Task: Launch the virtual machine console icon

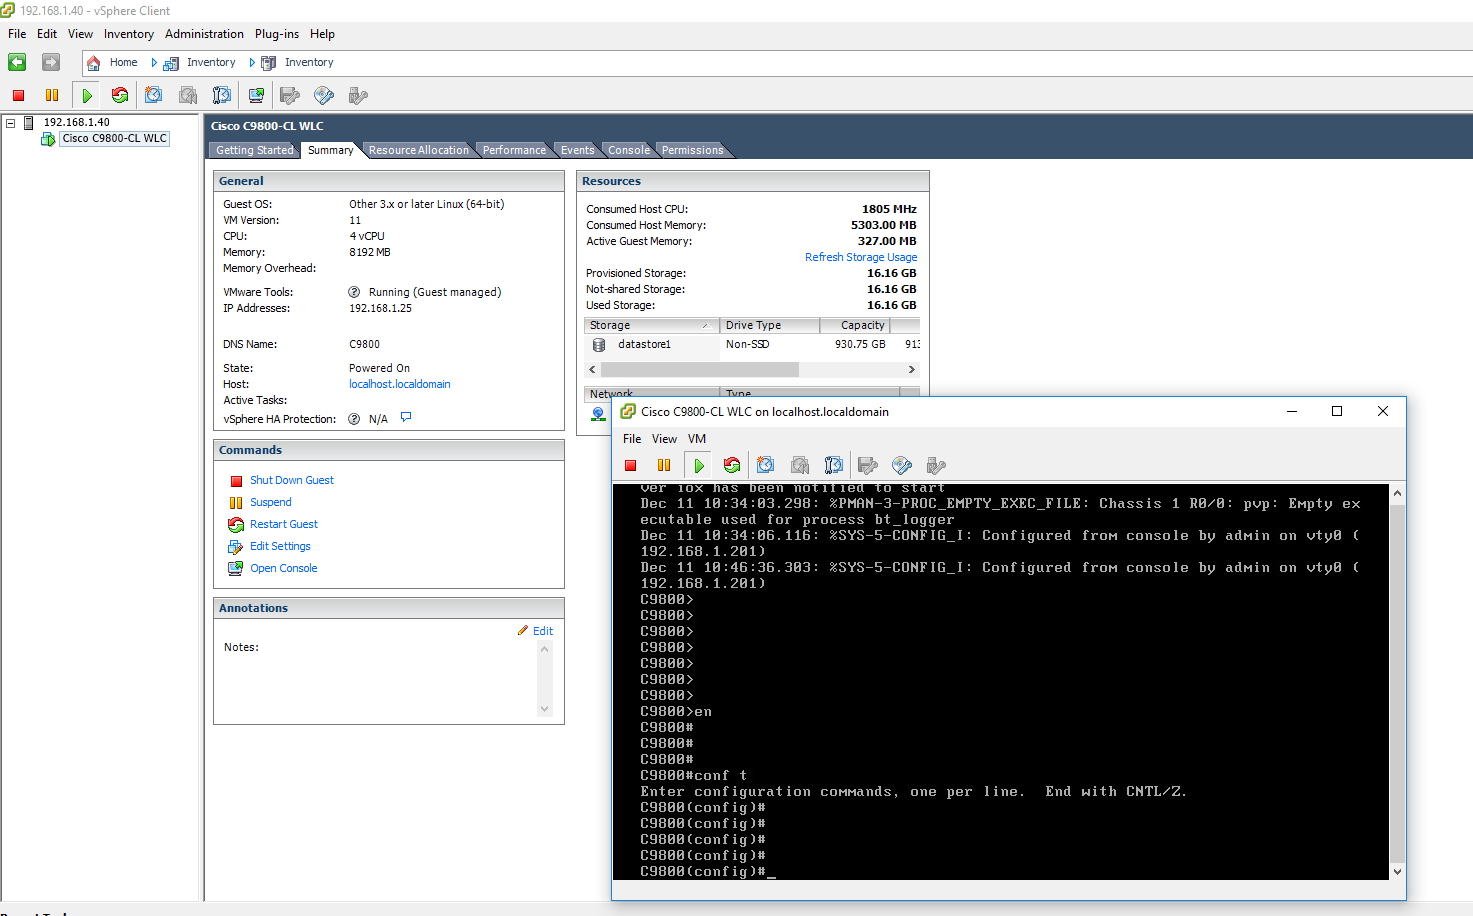Action: (256, 95)
